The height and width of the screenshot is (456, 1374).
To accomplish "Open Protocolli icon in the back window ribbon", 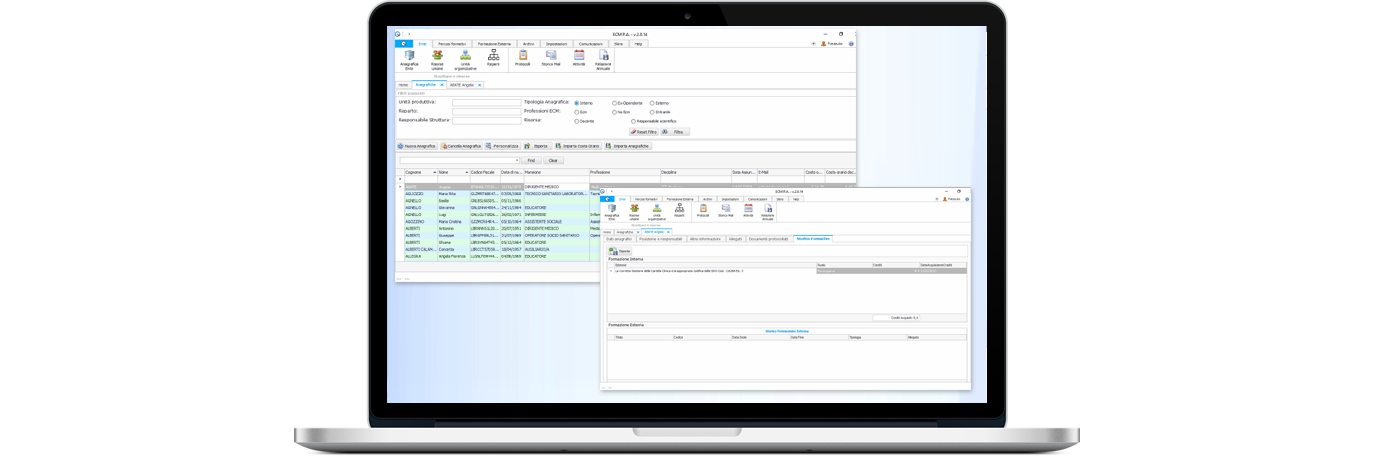I will (523, 58).
